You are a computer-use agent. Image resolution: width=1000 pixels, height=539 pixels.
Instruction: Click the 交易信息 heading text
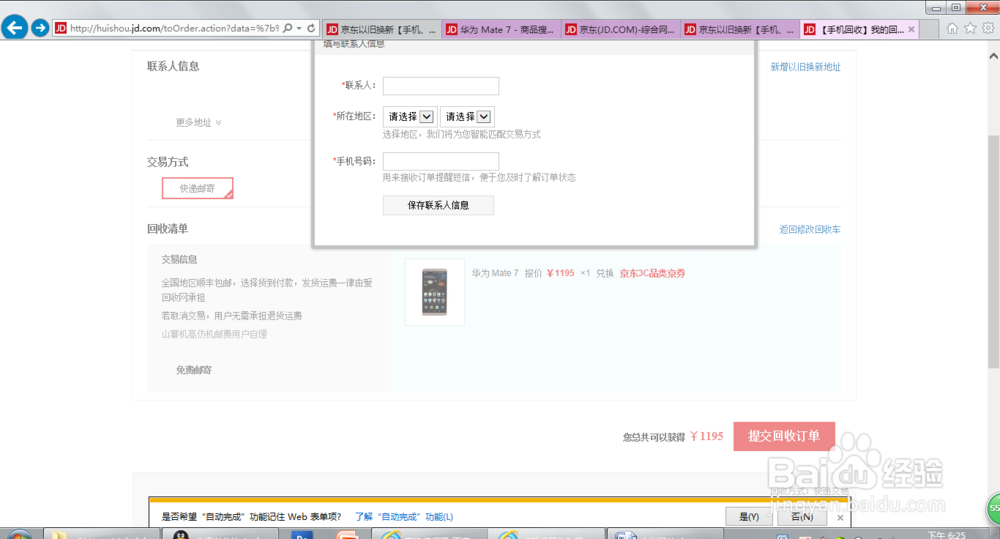click(179, 260)
